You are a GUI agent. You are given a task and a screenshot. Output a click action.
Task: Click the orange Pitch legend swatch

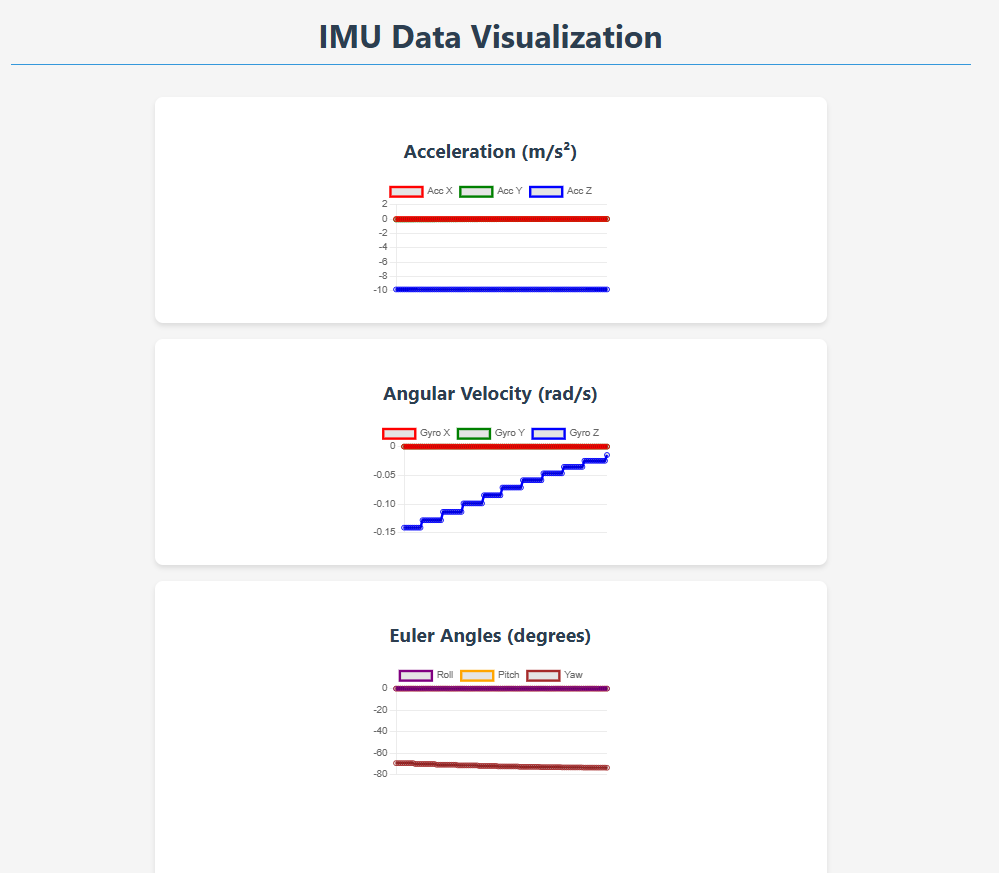click(476, 675)
